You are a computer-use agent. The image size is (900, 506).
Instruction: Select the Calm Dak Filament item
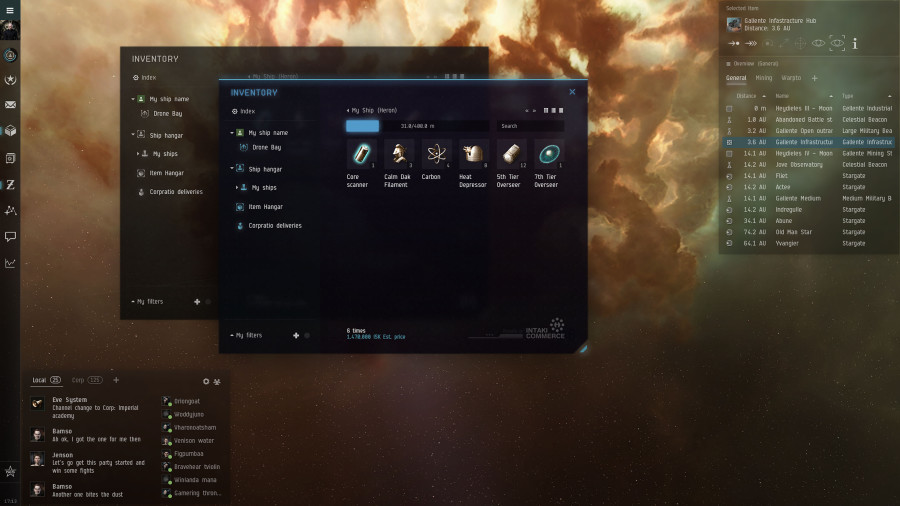pyautogui.click(x=398, y=153)
